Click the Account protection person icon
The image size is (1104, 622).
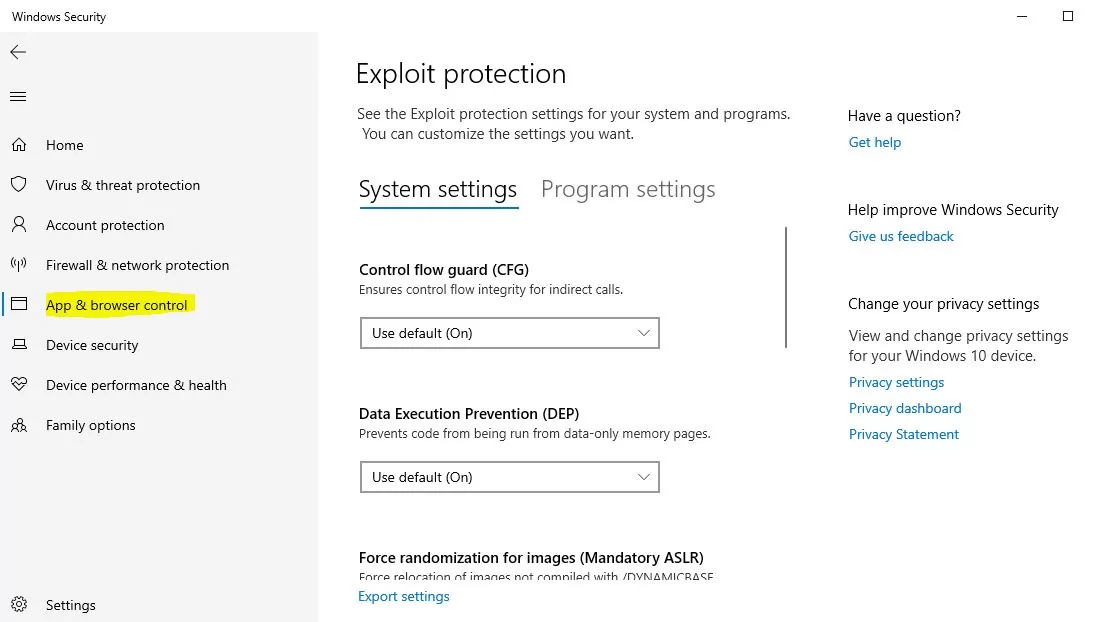(x=19, y=225)
